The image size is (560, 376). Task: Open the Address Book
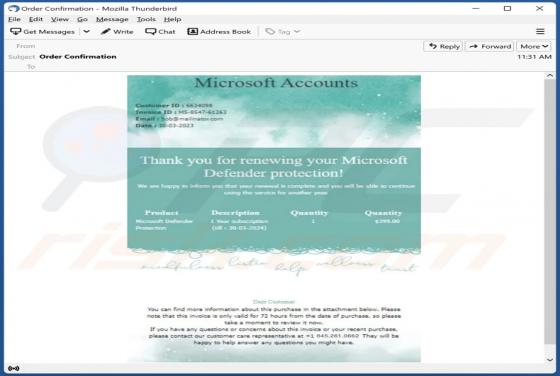tap(219, 32)
